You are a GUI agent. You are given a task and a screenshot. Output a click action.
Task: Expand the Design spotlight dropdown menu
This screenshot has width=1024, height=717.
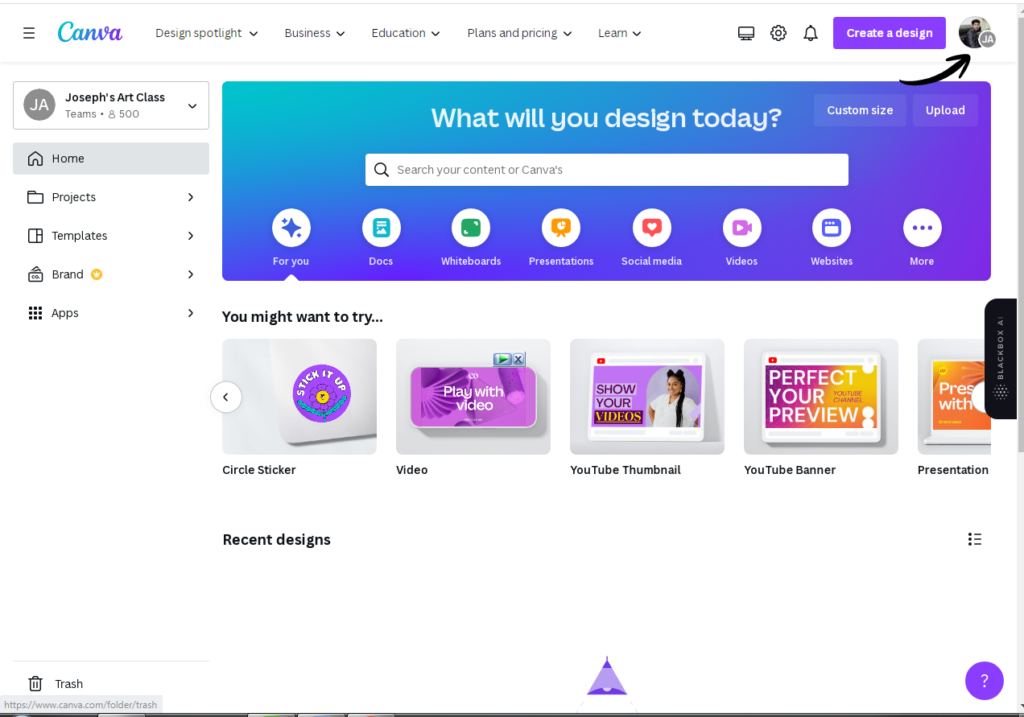click(x=207, y=33)
